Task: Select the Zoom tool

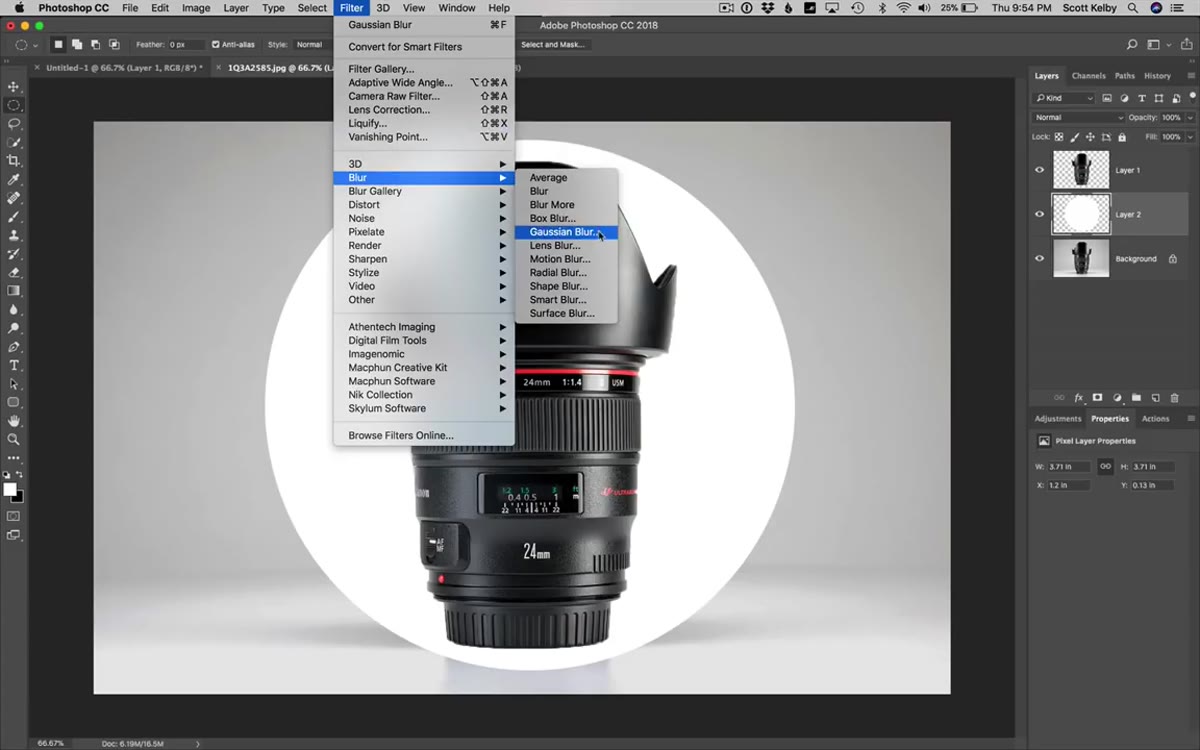Action: click(x=14, y=439)
